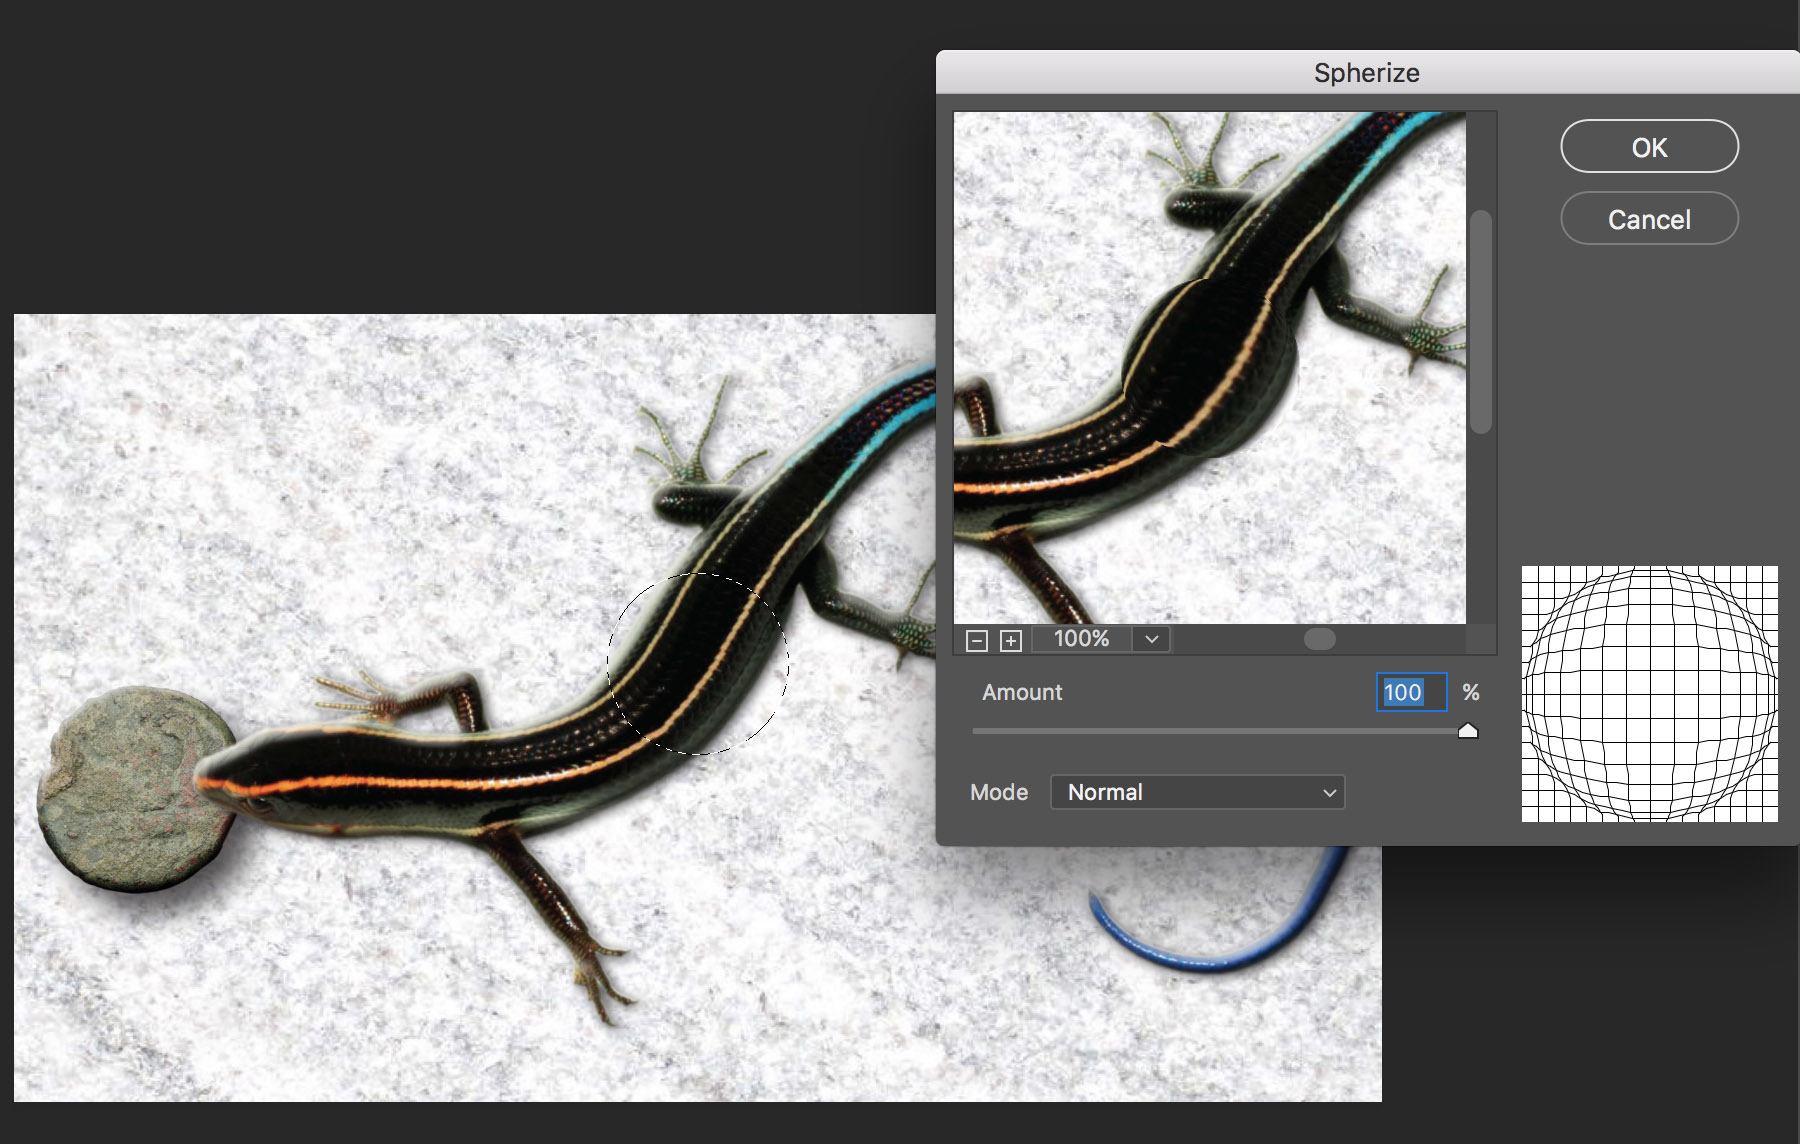Click the Amount slider handle
The width and height of the screenshot is (1800, 1144).
pos(1468,731)
